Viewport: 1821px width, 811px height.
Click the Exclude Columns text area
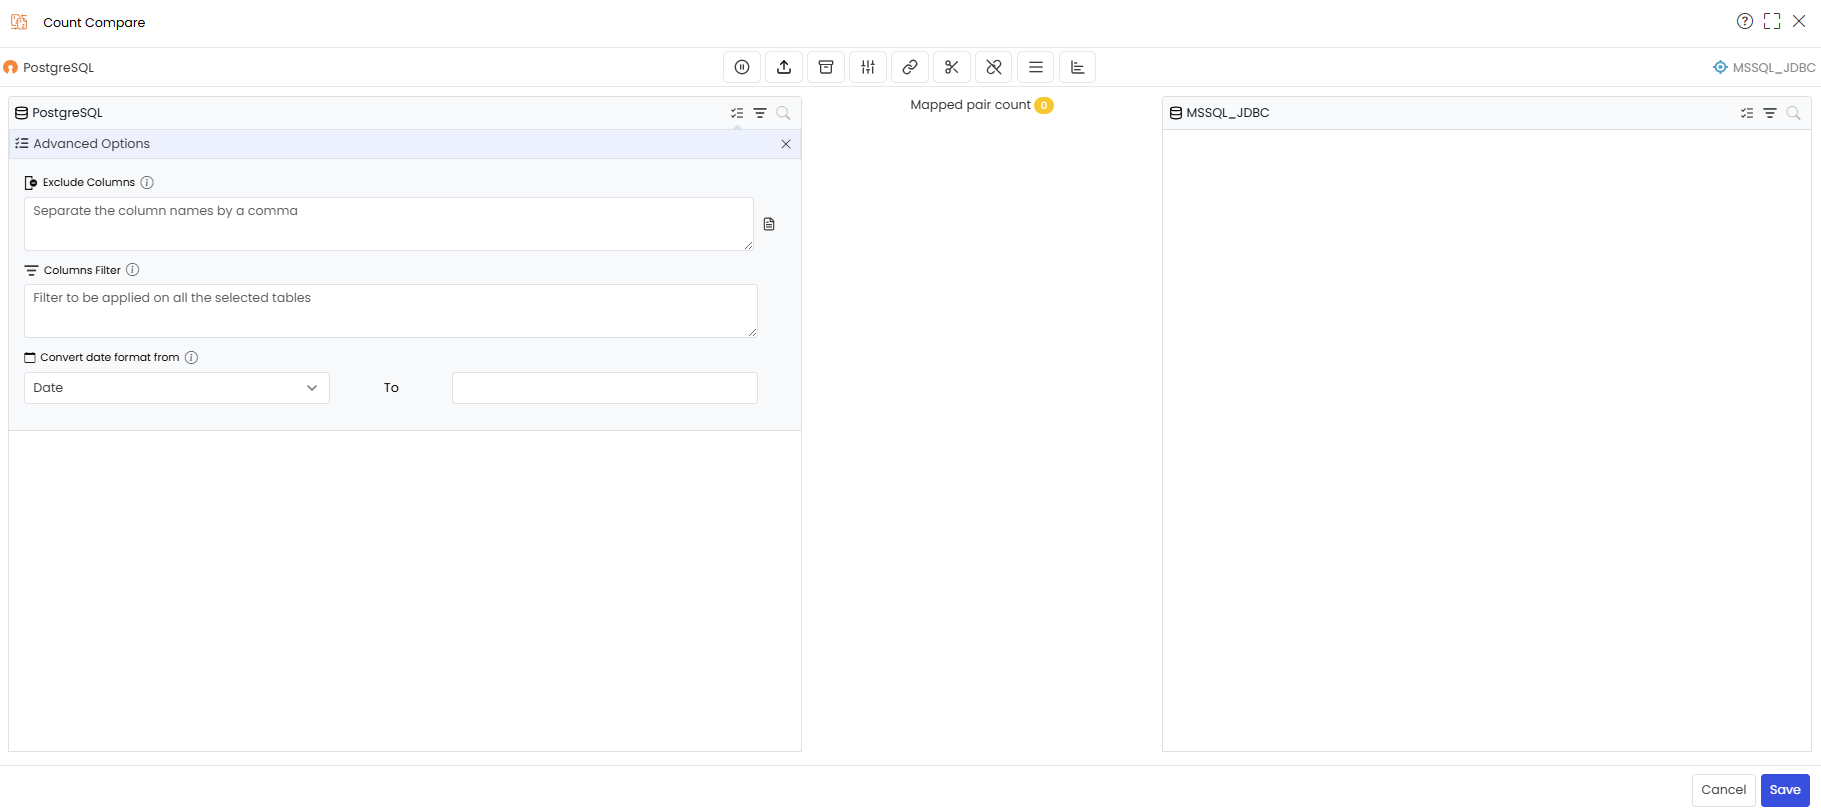(x=389, y=223)
